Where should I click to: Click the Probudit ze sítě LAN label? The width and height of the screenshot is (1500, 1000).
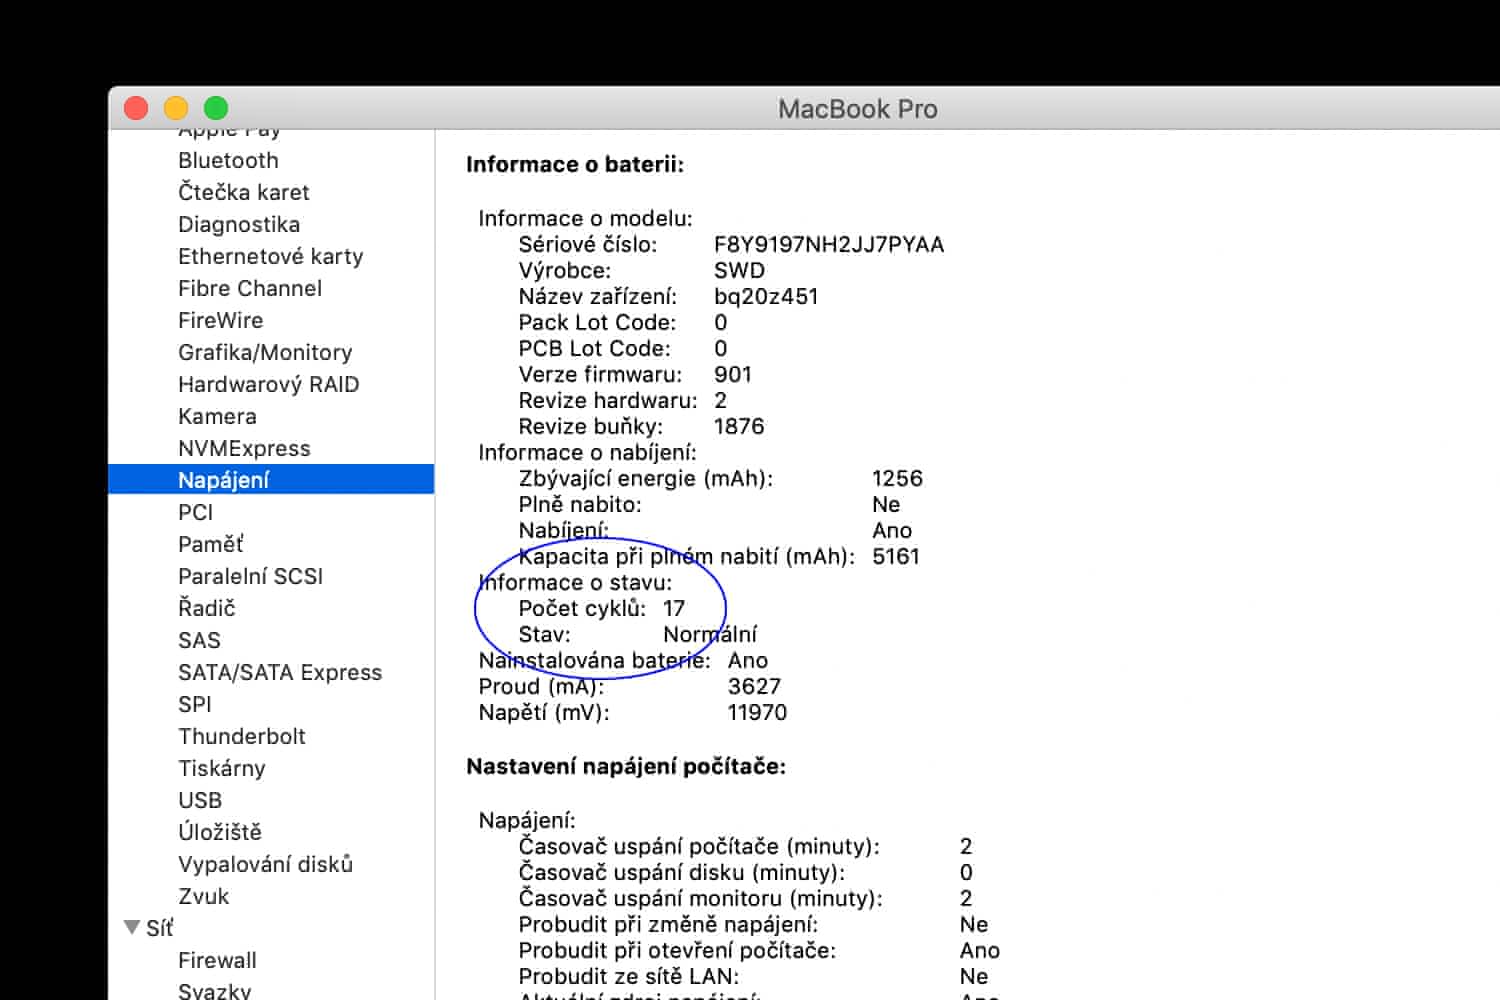coord(629,976)
